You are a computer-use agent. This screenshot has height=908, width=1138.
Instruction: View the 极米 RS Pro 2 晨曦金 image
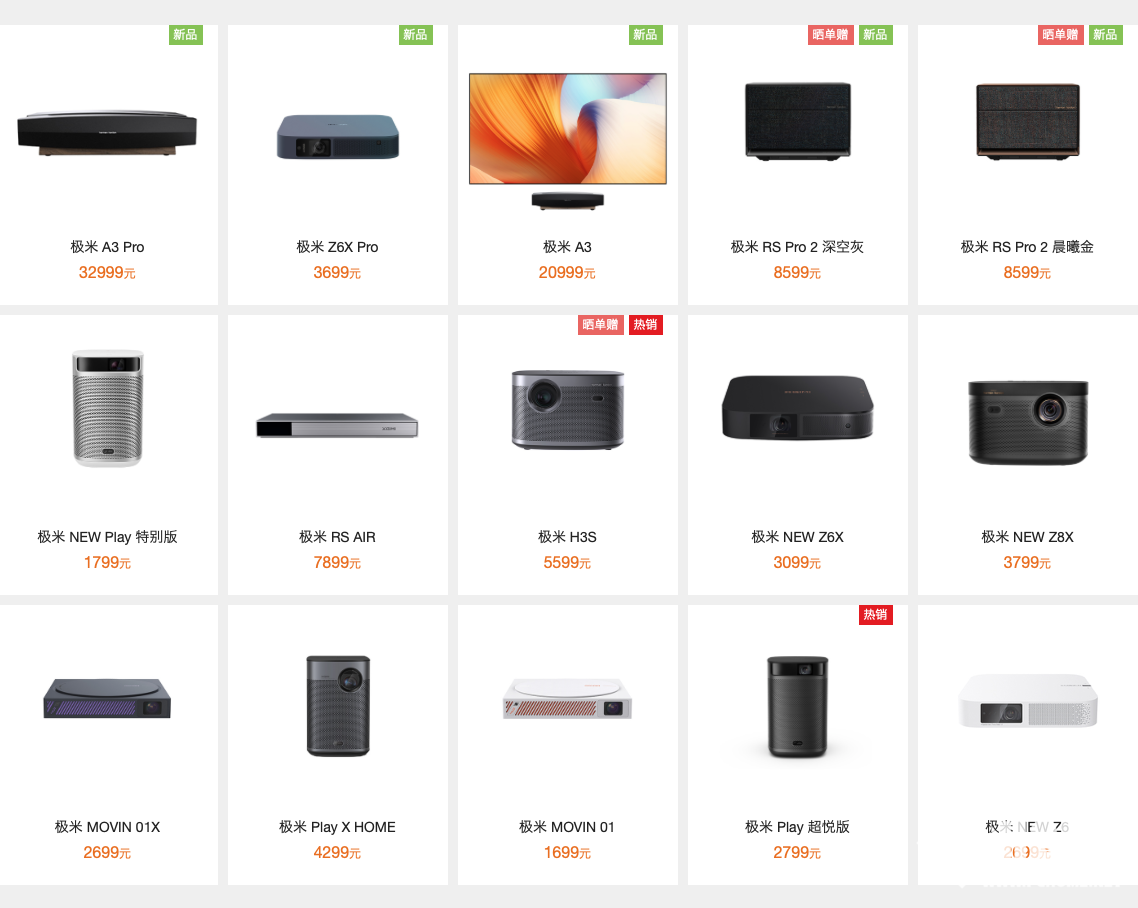coord(1028,121)
